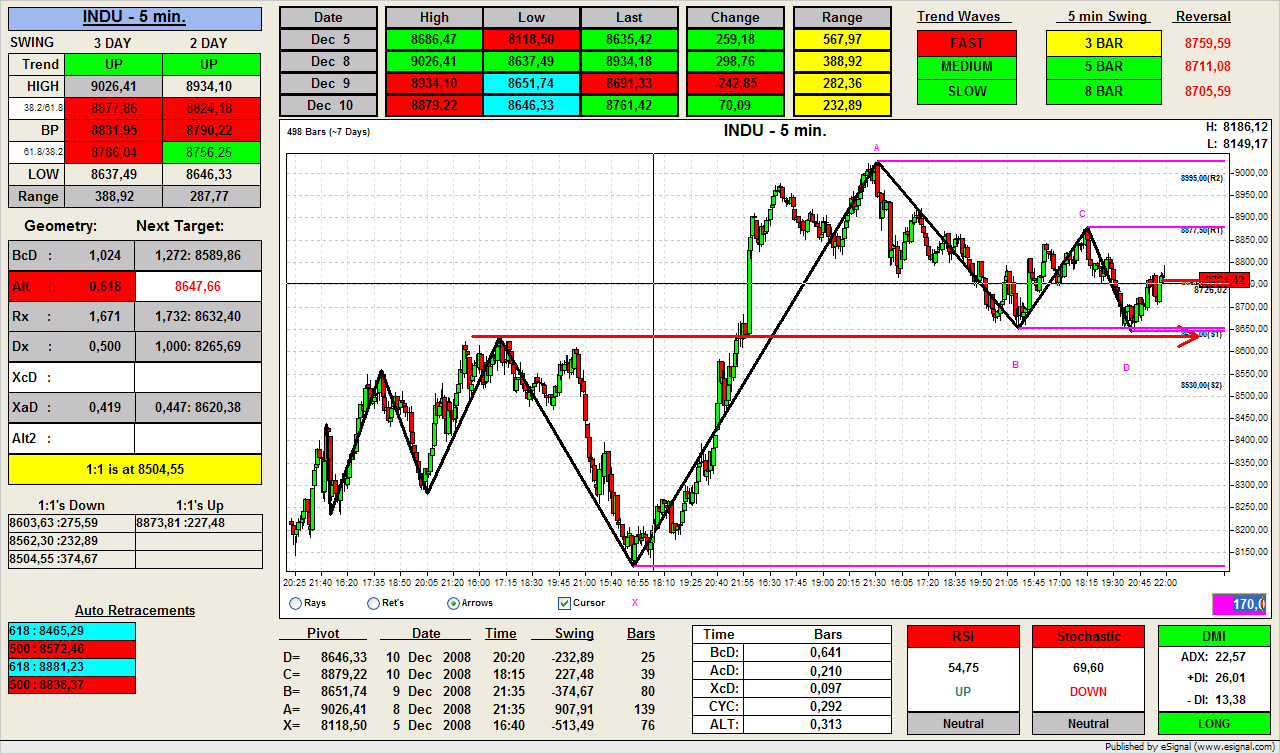
Task: Click the red RSI indicator header
Action: click(x=963, y=636)
